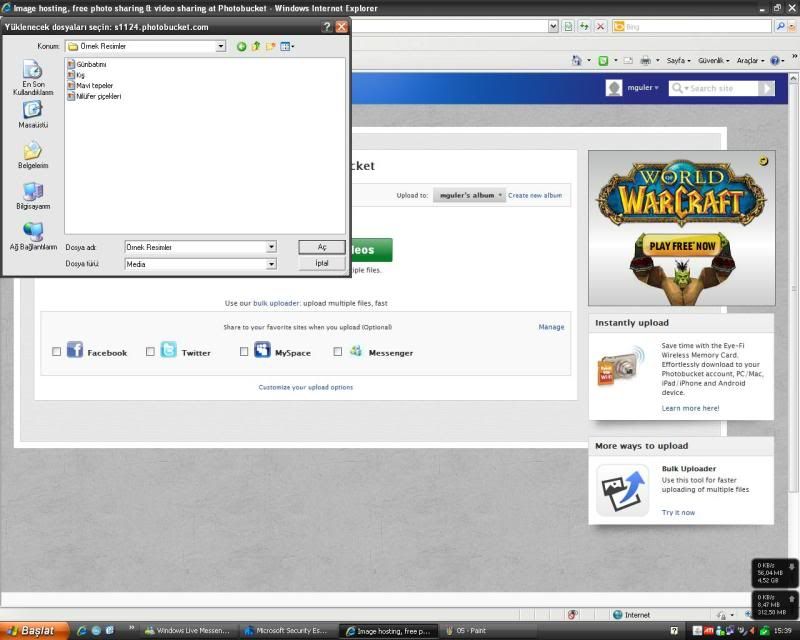
Task: Click Learn more here link
Action: tap(690, 408)
